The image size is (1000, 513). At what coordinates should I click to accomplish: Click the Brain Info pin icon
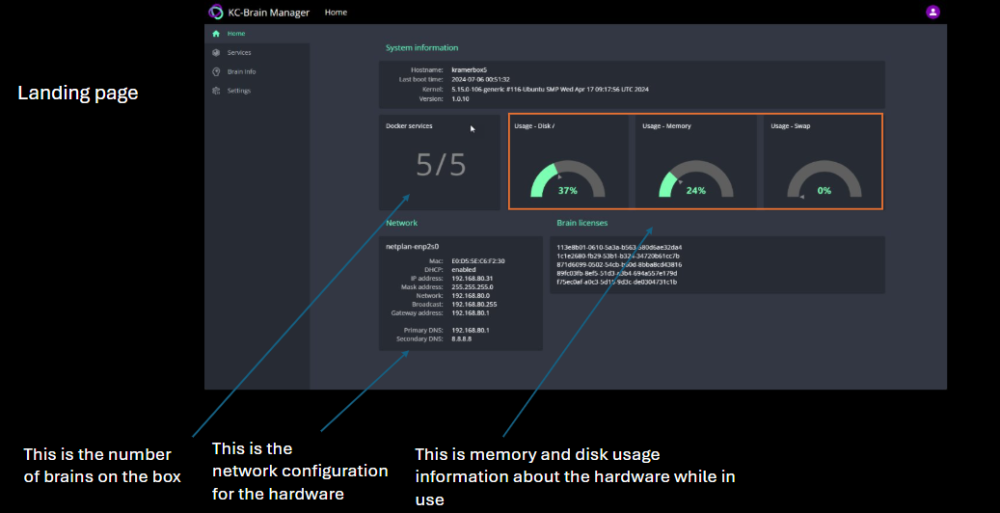216,72
